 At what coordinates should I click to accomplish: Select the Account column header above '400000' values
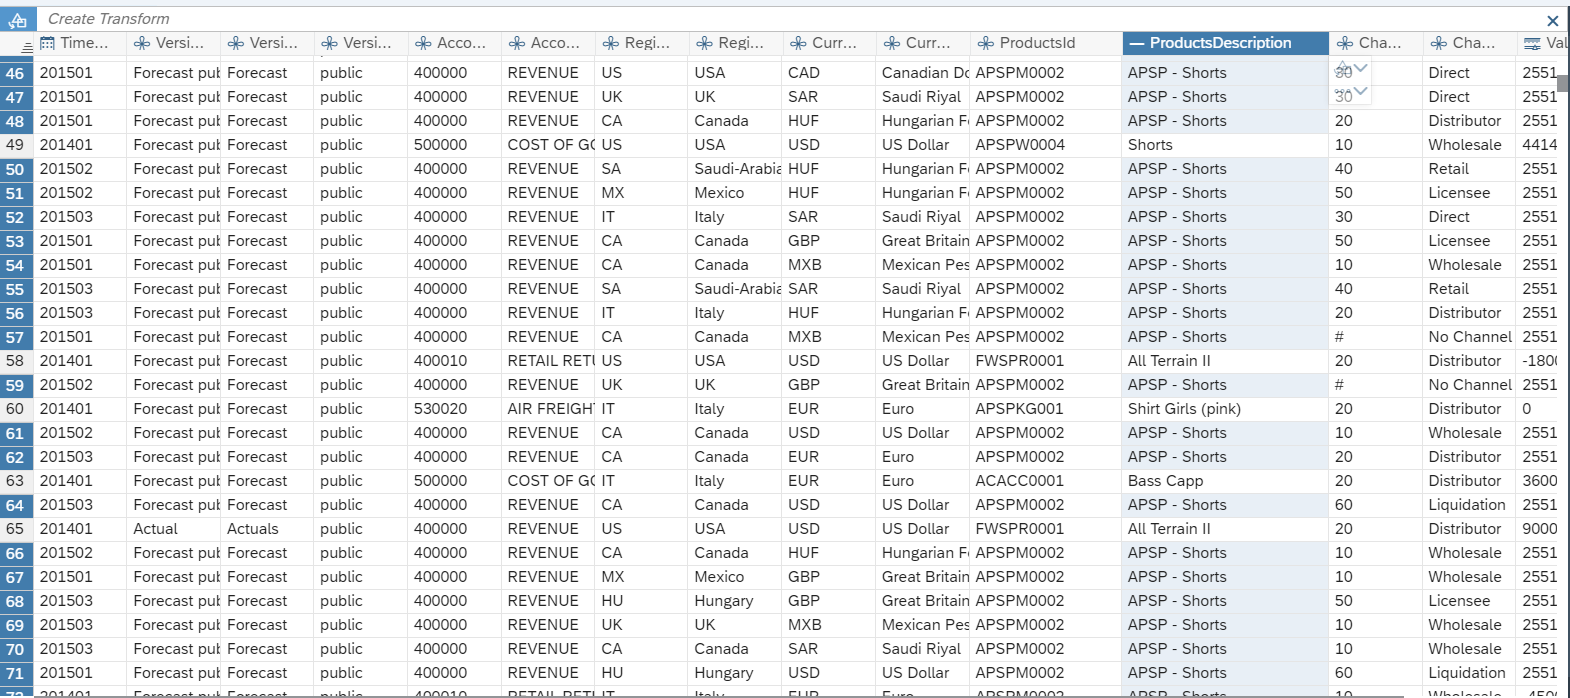click(x=454, y=43)
